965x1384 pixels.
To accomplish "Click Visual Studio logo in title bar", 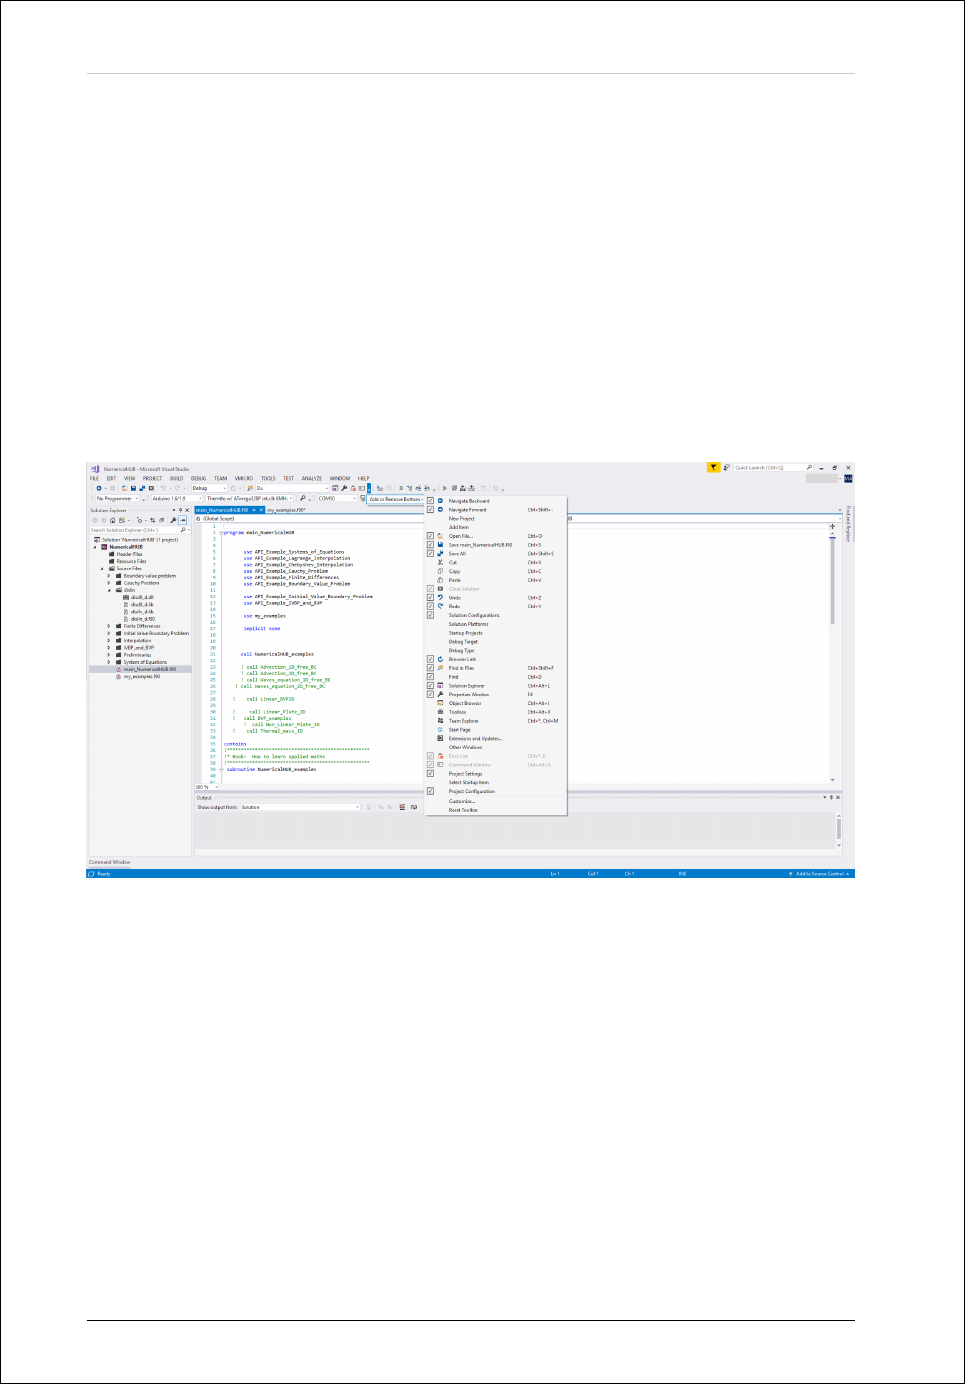I will point(95,468).
